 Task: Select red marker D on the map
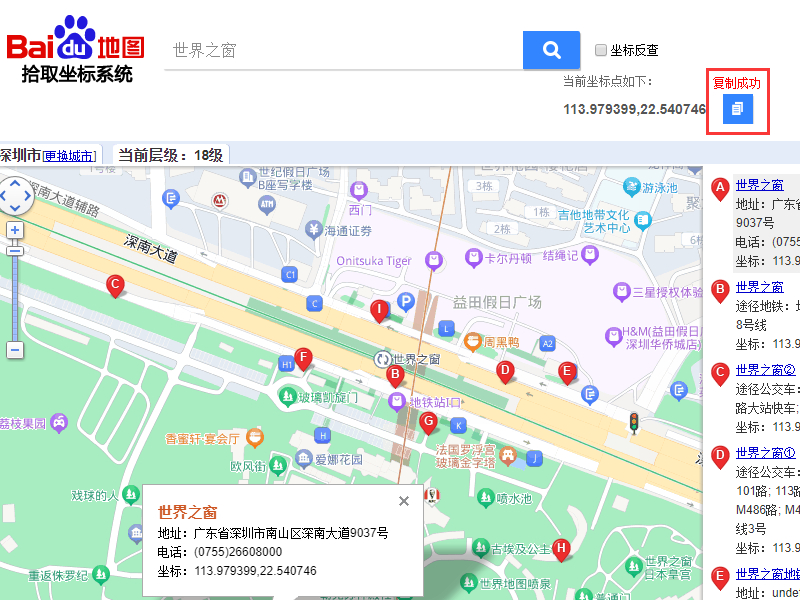point(505,372)
